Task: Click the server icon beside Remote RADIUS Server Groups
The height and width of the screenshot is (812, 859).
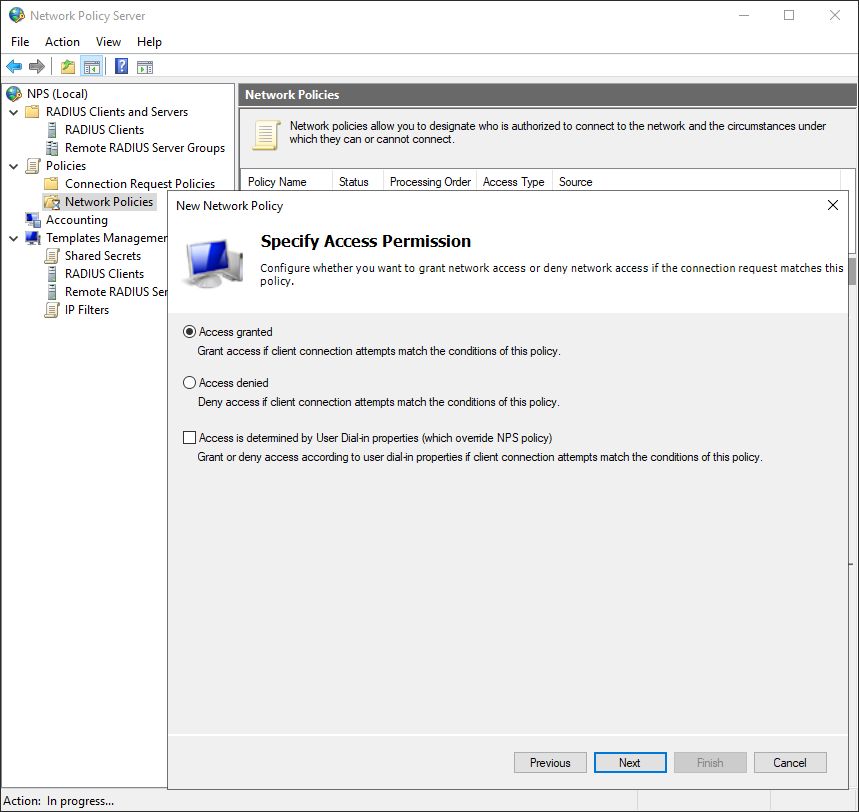Action: pyautogui.click(x=52, y=148)
